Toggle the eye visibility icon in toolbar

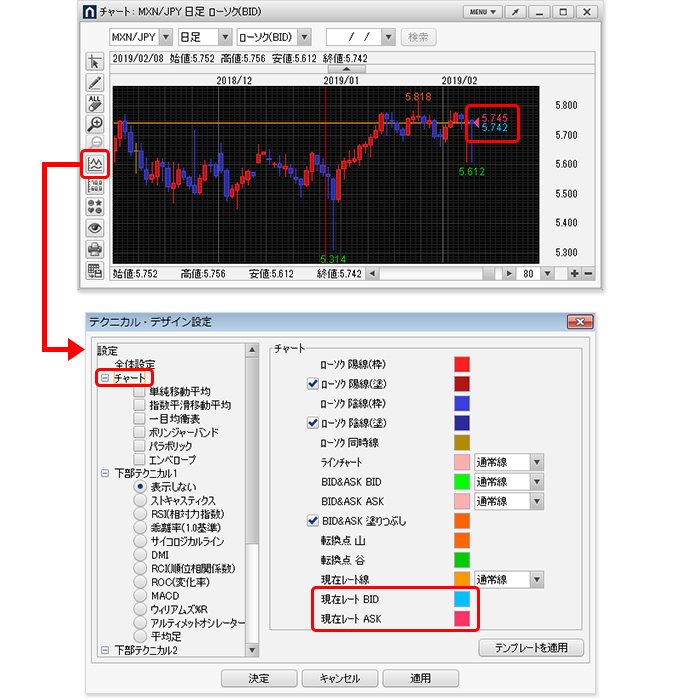pyautogui.click(x=95, y=228)
